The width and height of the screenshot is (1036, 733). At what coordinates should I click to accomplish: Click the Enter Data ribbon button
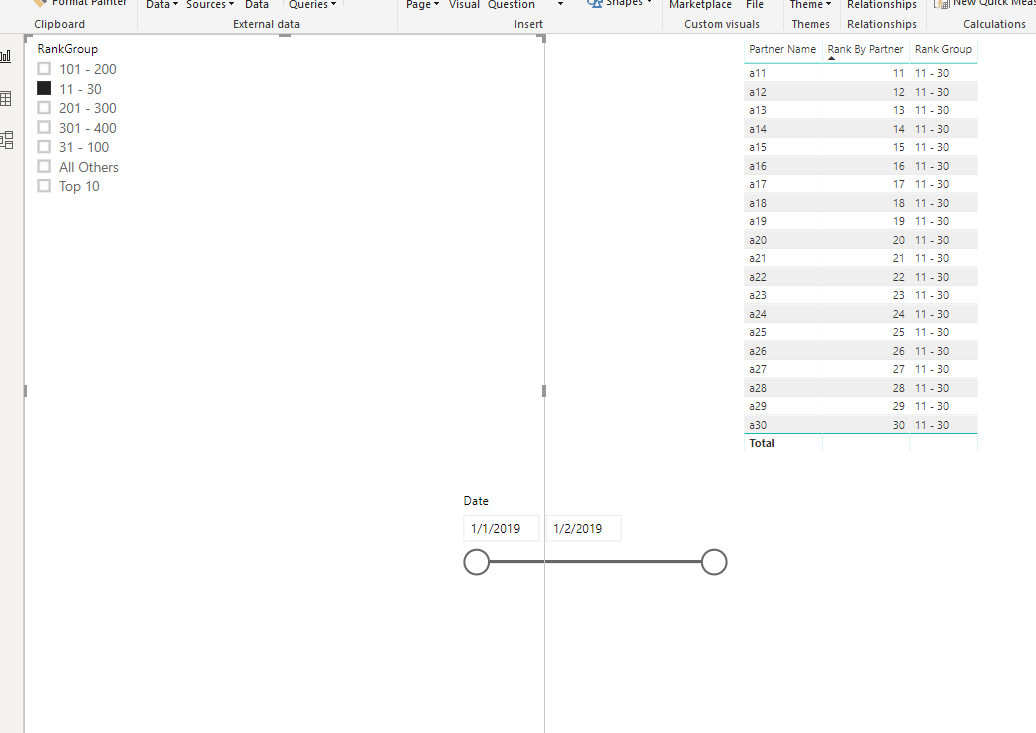click(x=256, y=5)
